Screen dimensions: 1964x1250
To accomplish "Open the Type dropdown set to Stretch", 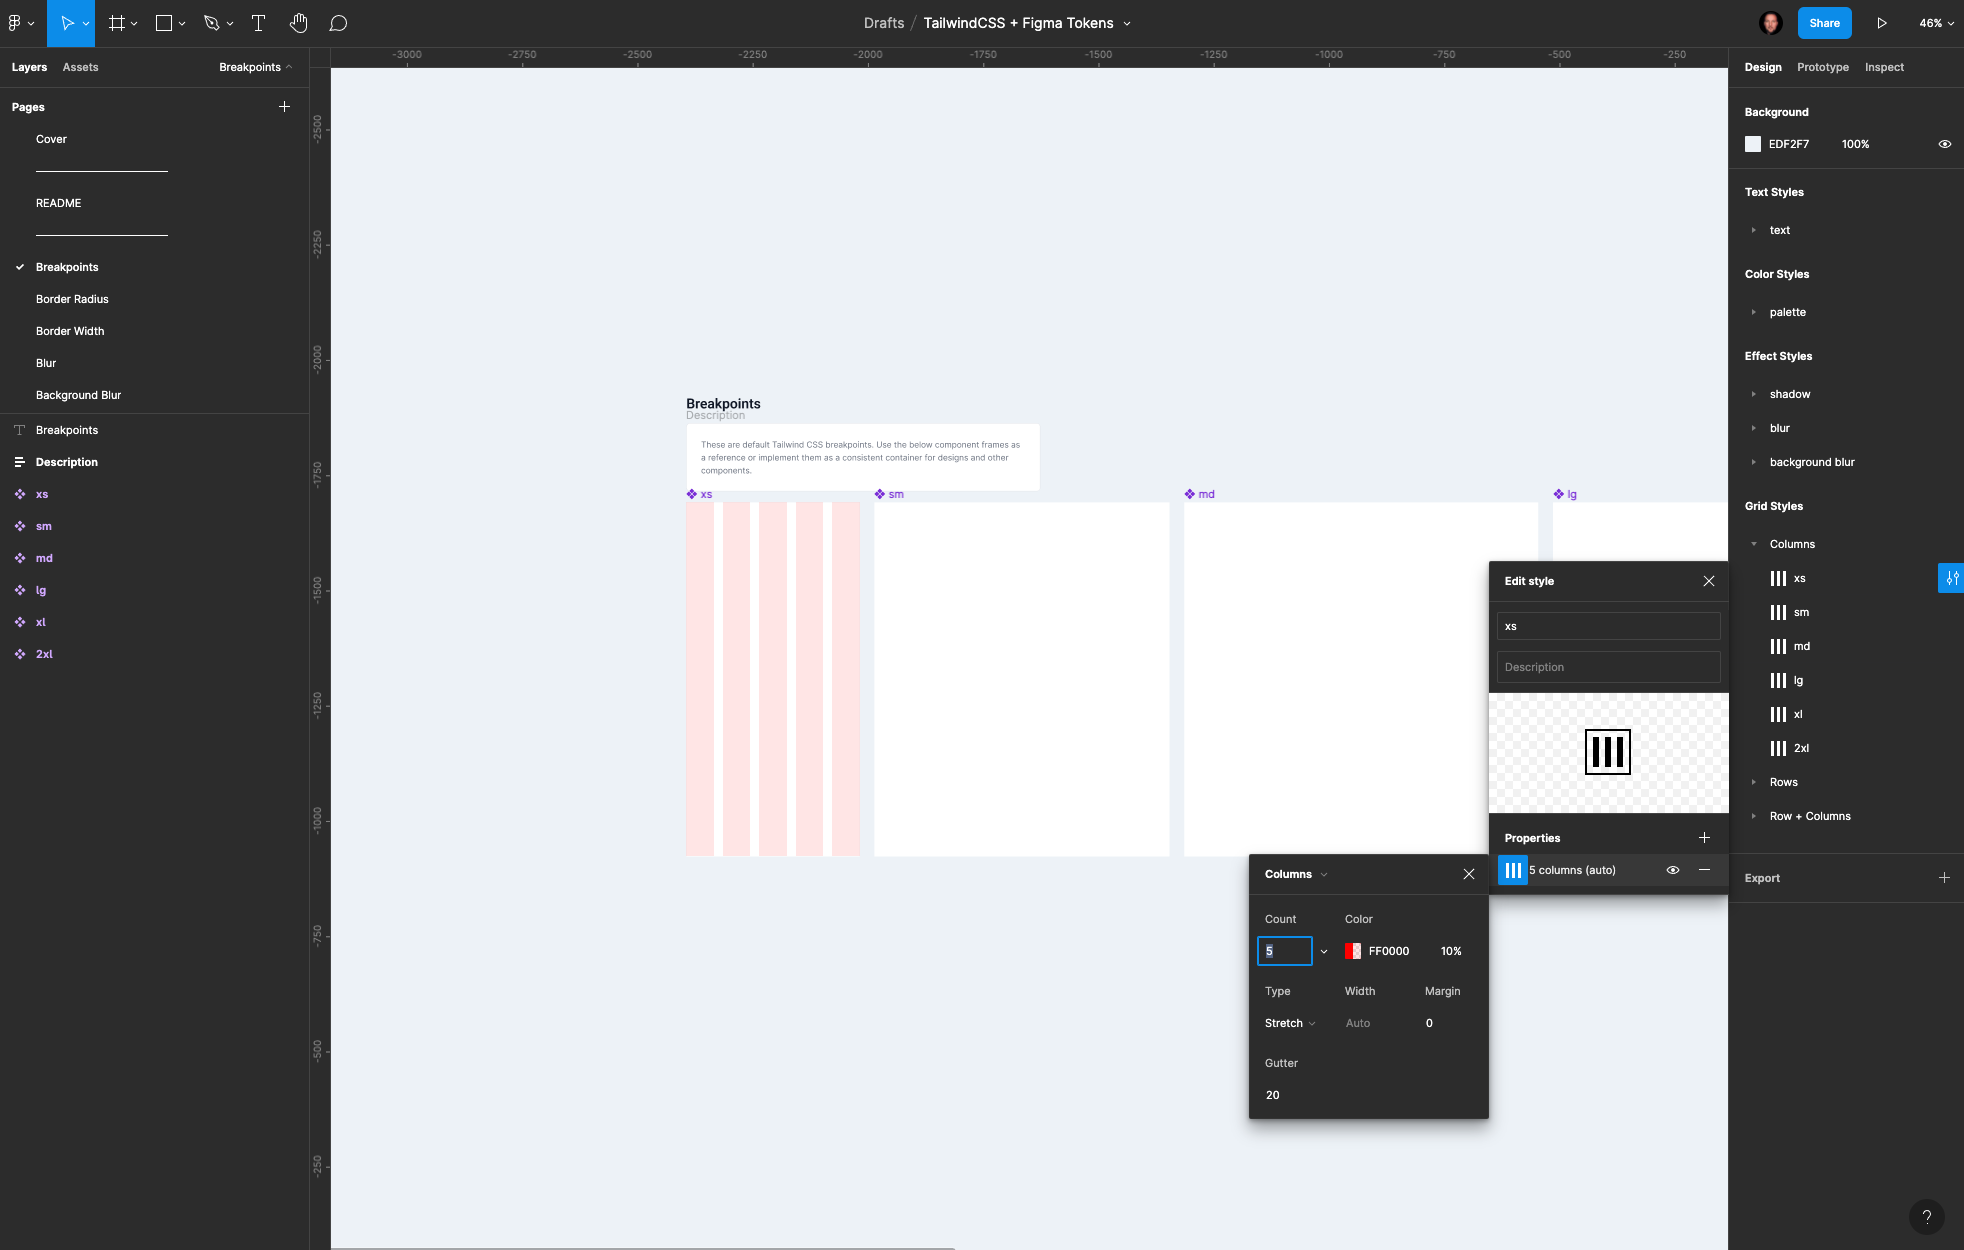I will click(x=1289, y=1023).
